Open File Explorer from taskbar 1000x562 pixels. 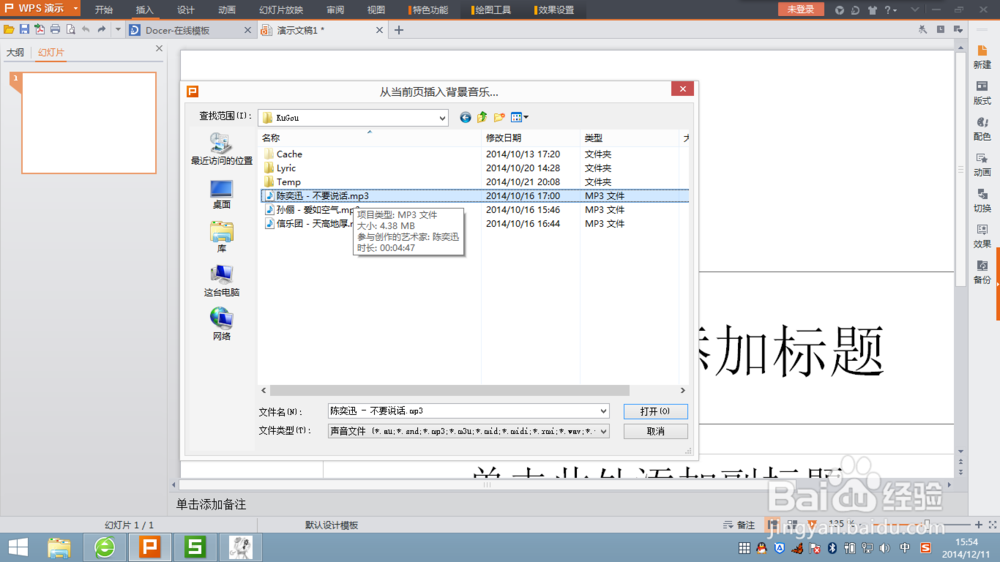pos(59,547)
